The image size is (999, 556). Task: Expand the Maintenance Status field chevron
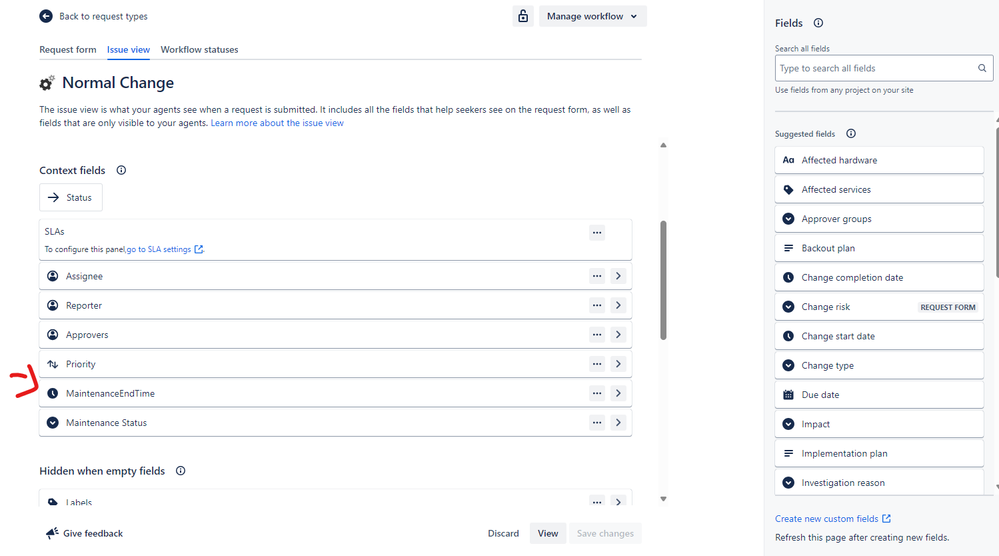click(x=618, y=422)
